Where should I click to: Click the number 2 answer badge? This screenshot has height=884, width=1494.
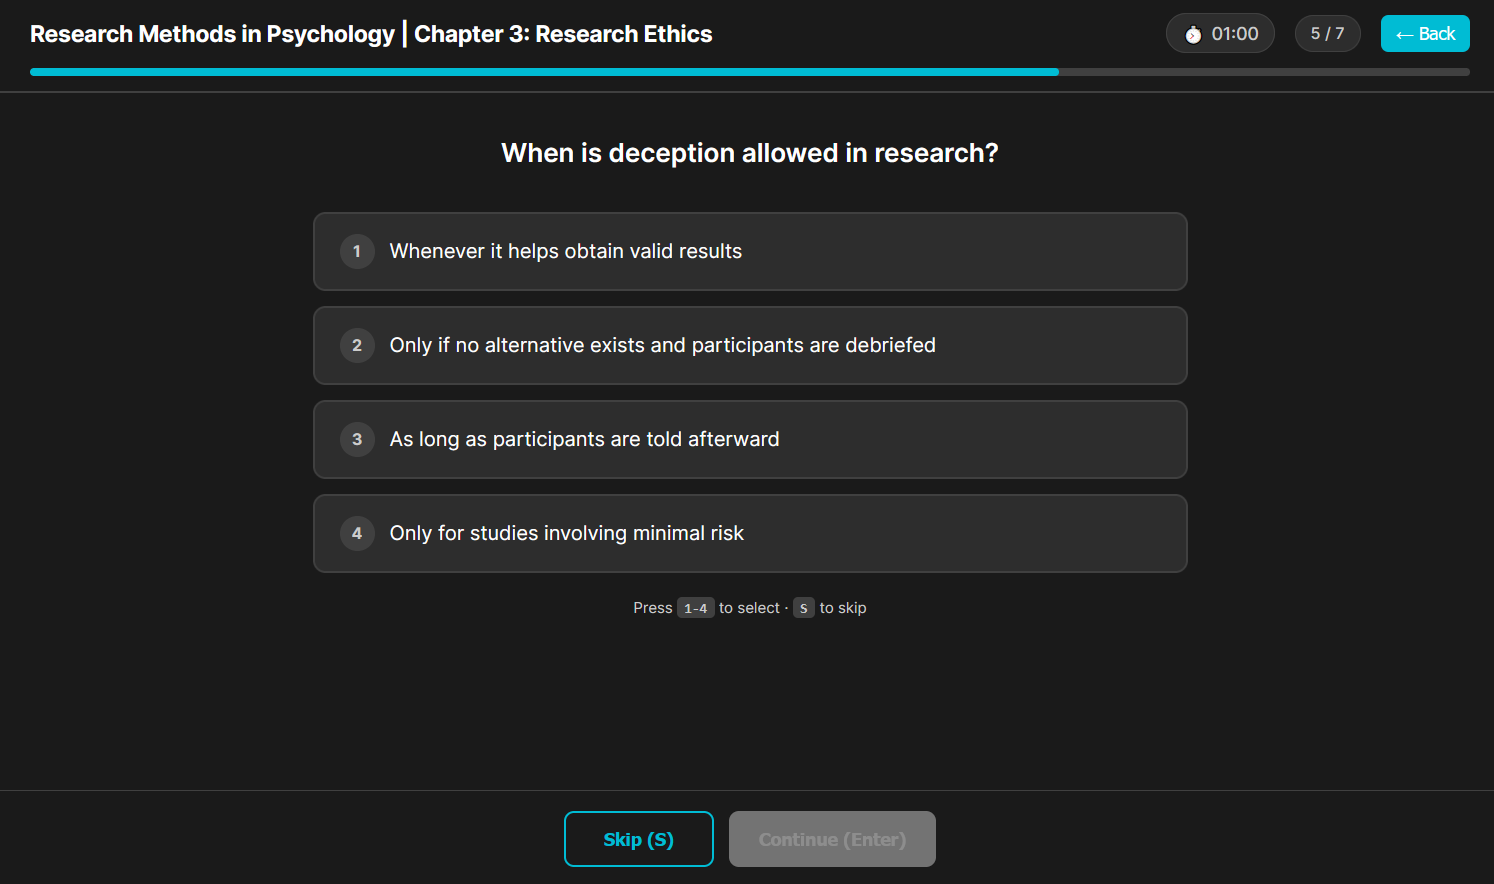(x=357, y=345)
